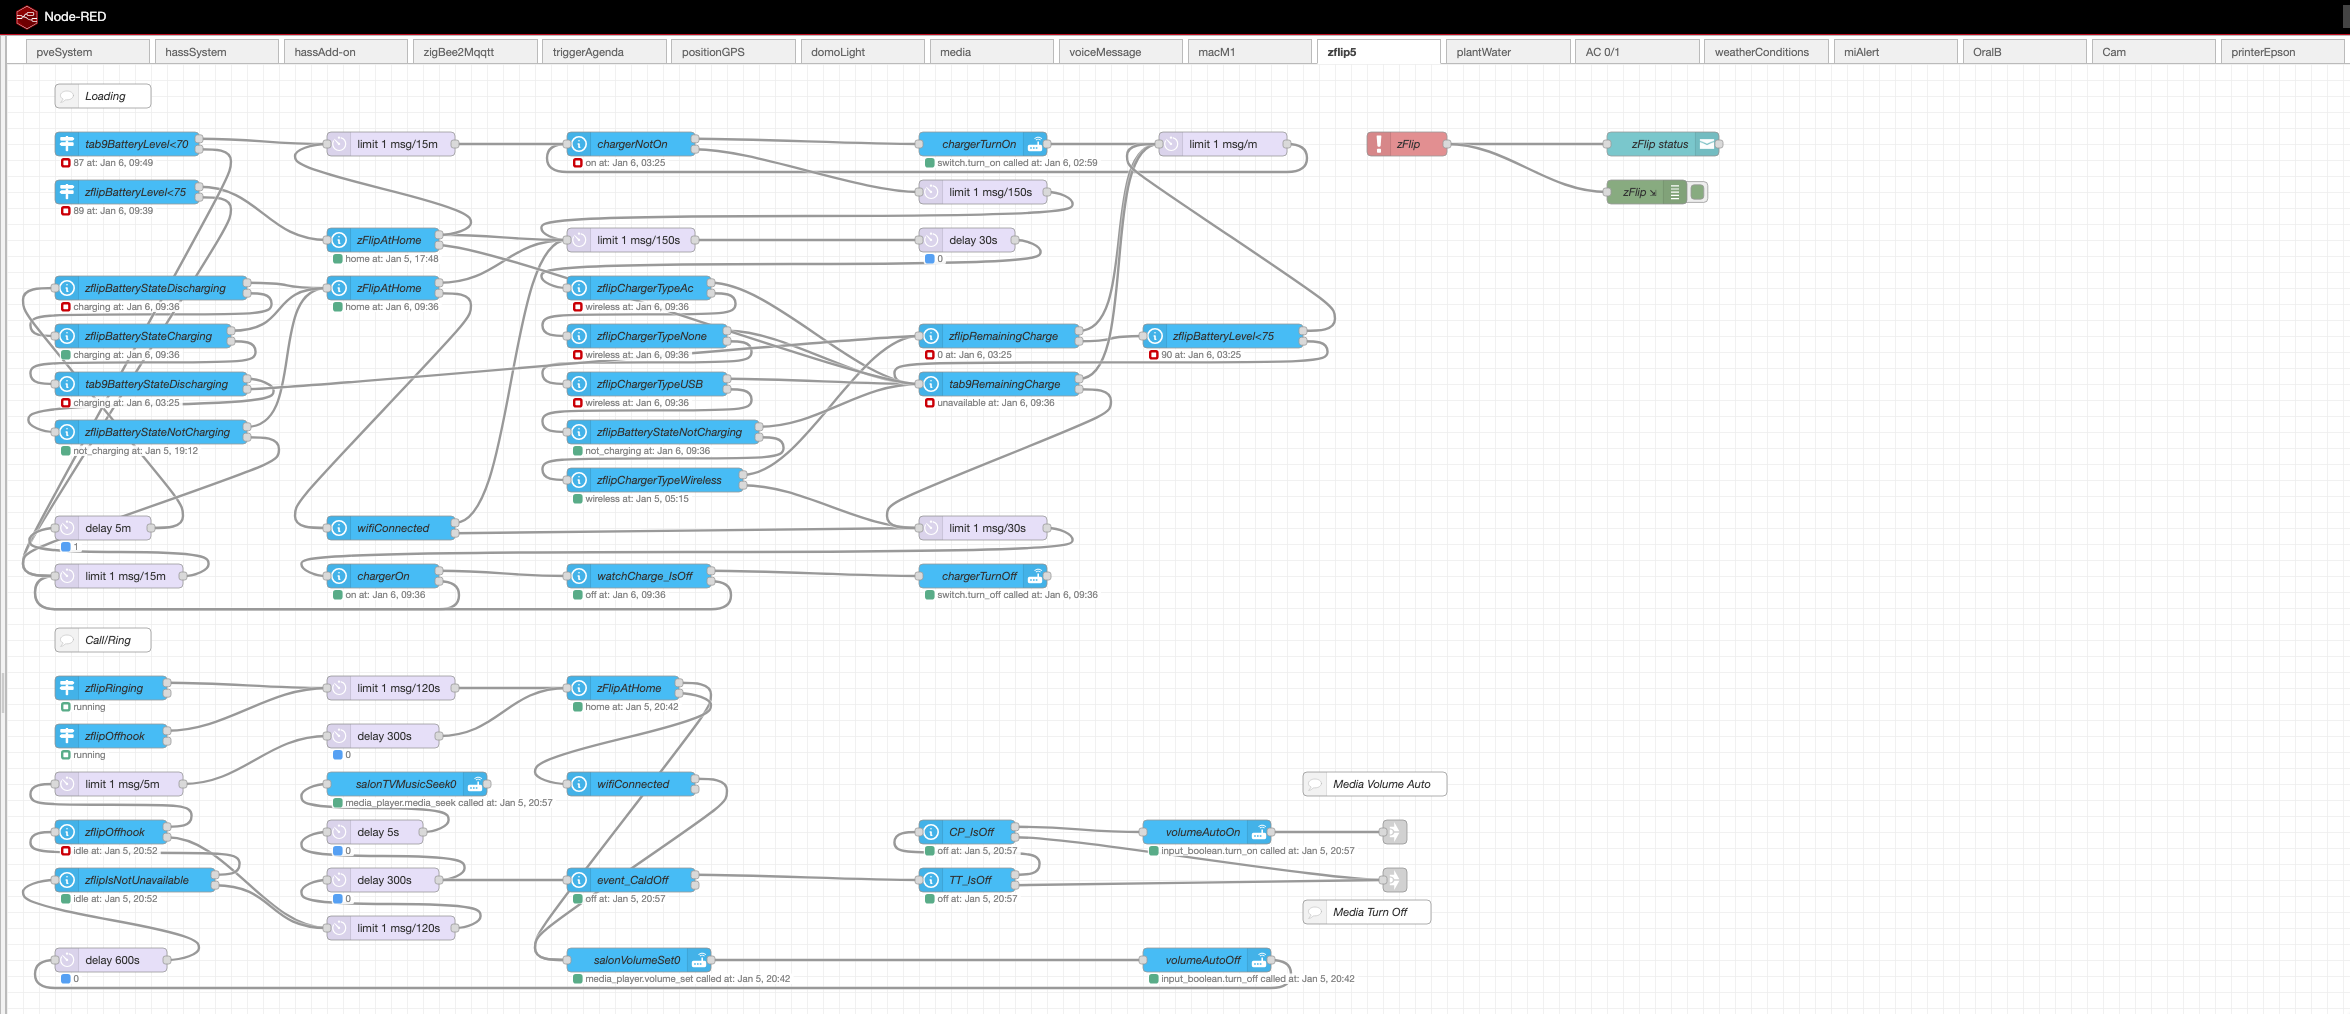Screen dimensions: 2350x1014
Task: Click the timer icon on the delay 30s node
Action: (932, 240)
